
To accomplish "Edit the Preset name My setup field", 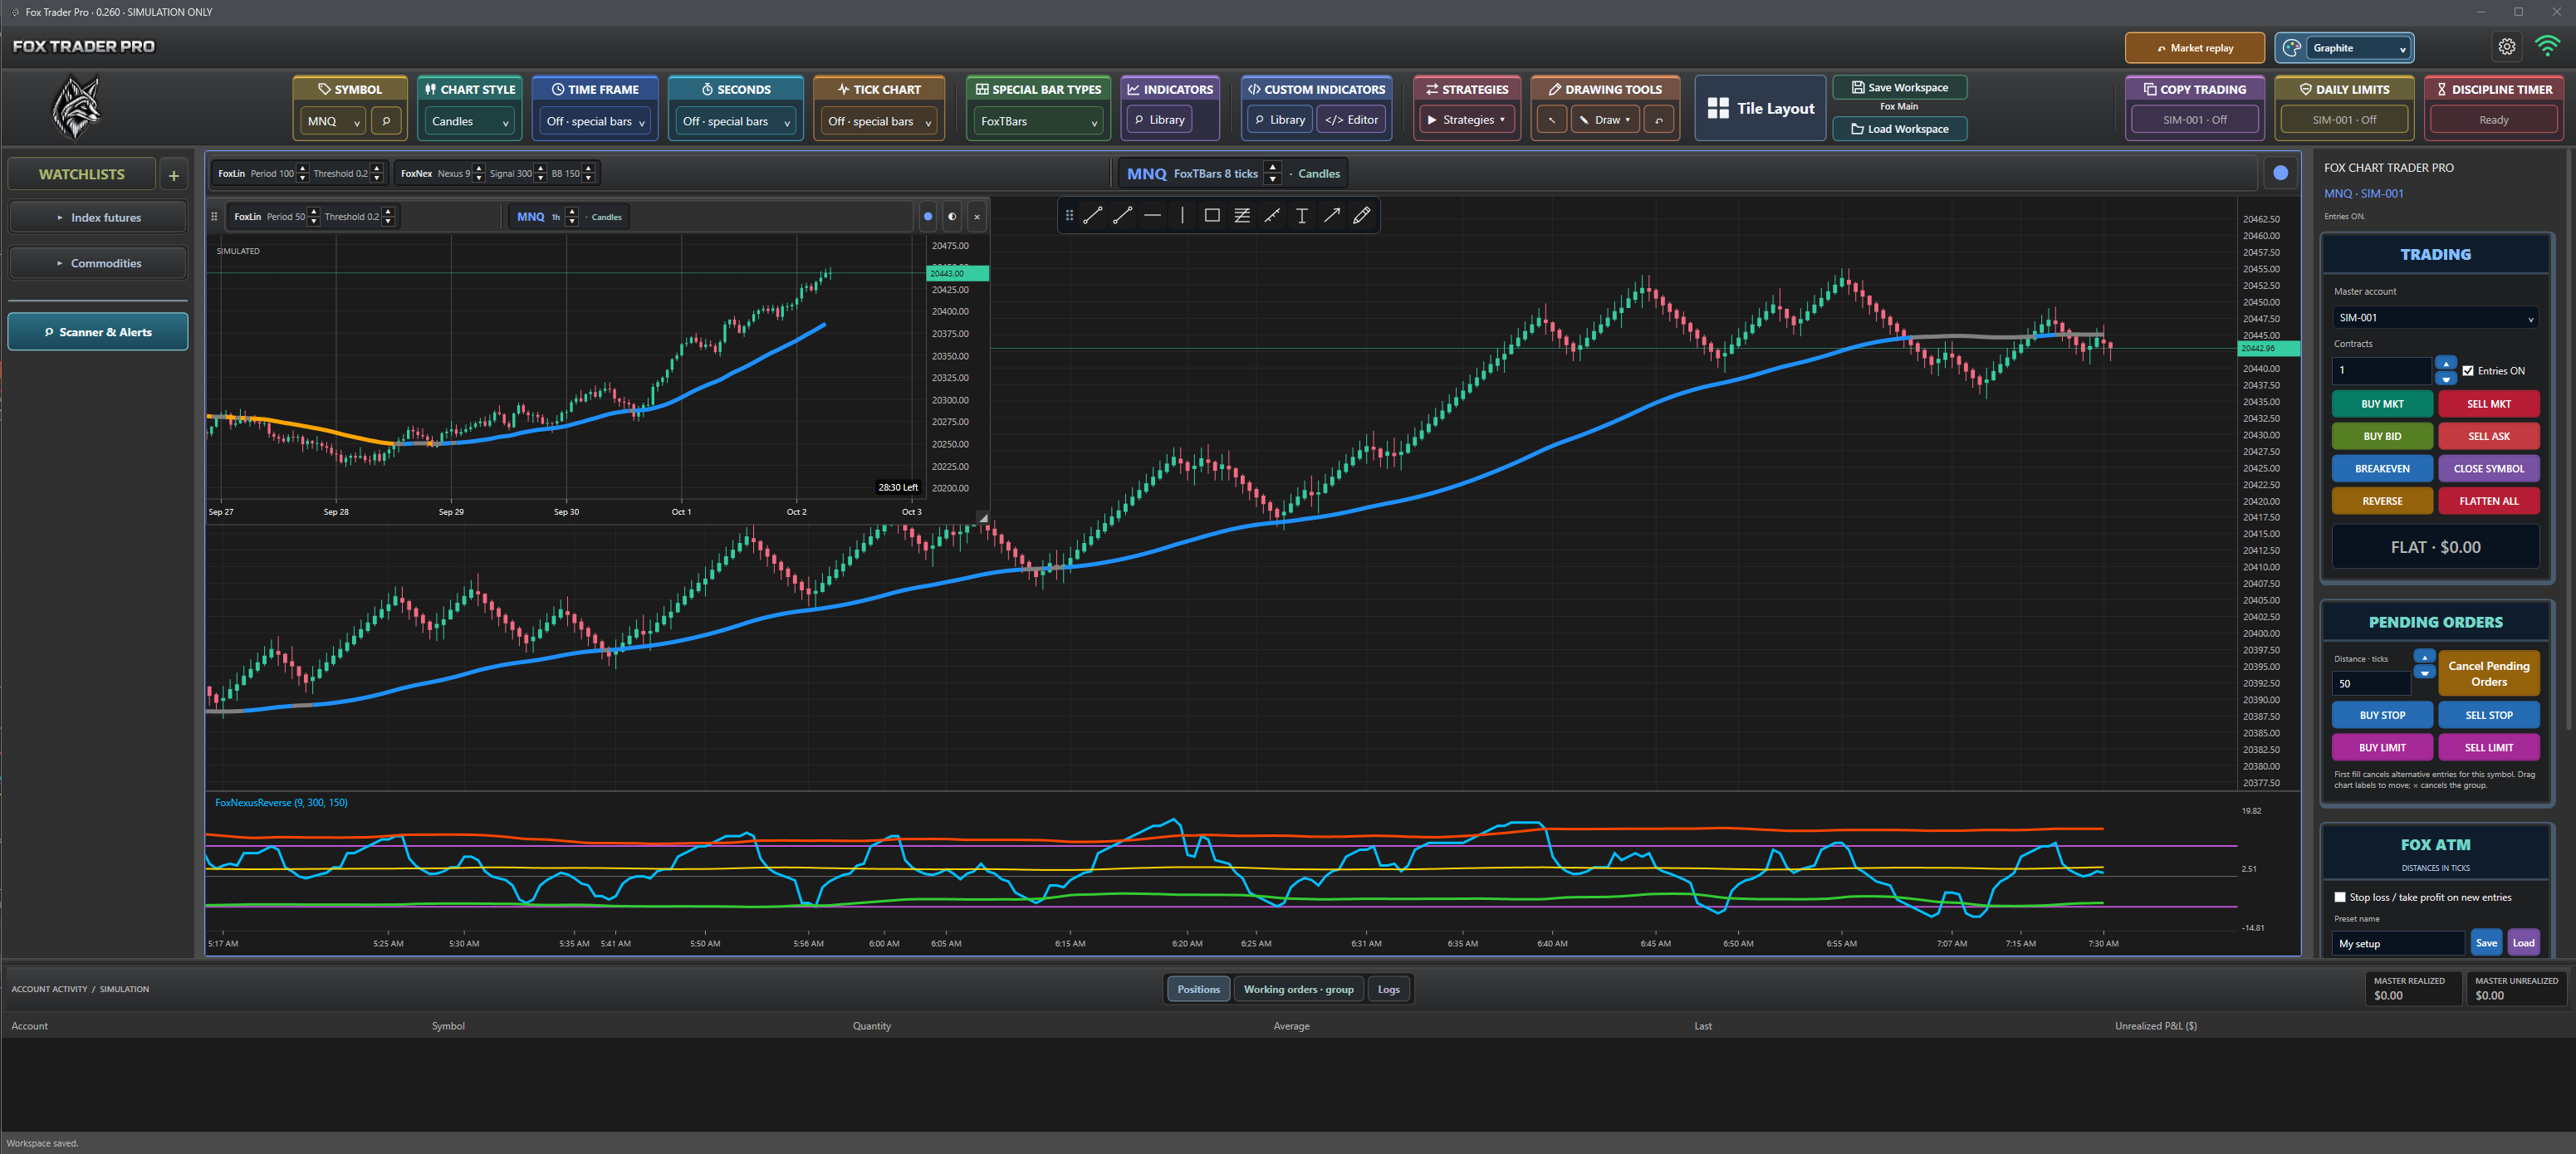I will (2398, 943).
